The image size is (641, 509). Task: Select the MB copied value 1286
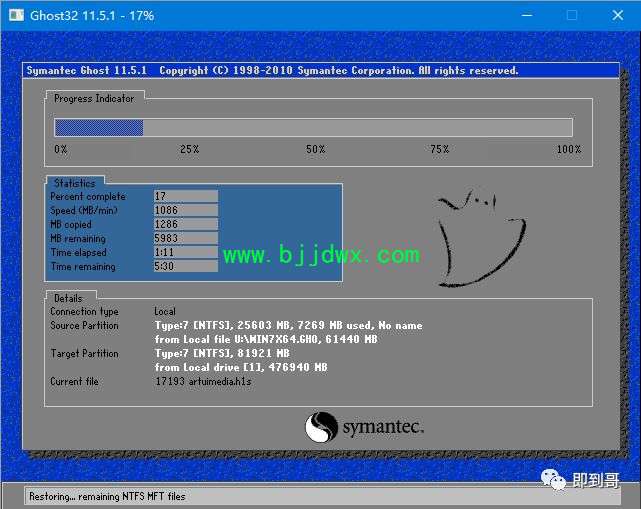[x=186, y=224]
